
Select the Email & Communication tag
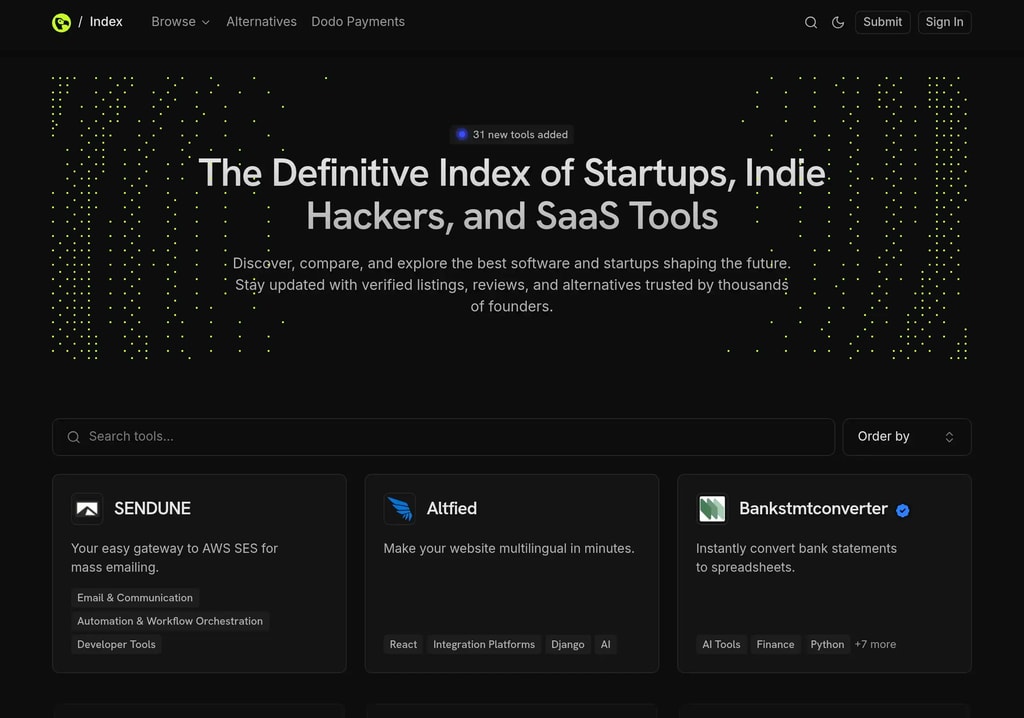click(x=134, y=597)
